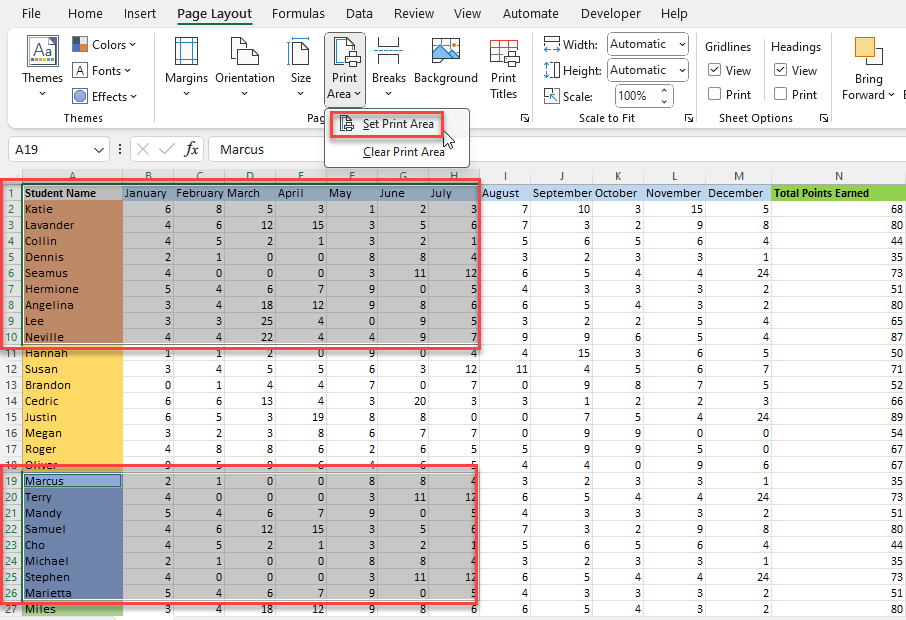This screenshot has width=906, height=620.
Task: Enable Headings Print checkbox
Action: point(781,94)
